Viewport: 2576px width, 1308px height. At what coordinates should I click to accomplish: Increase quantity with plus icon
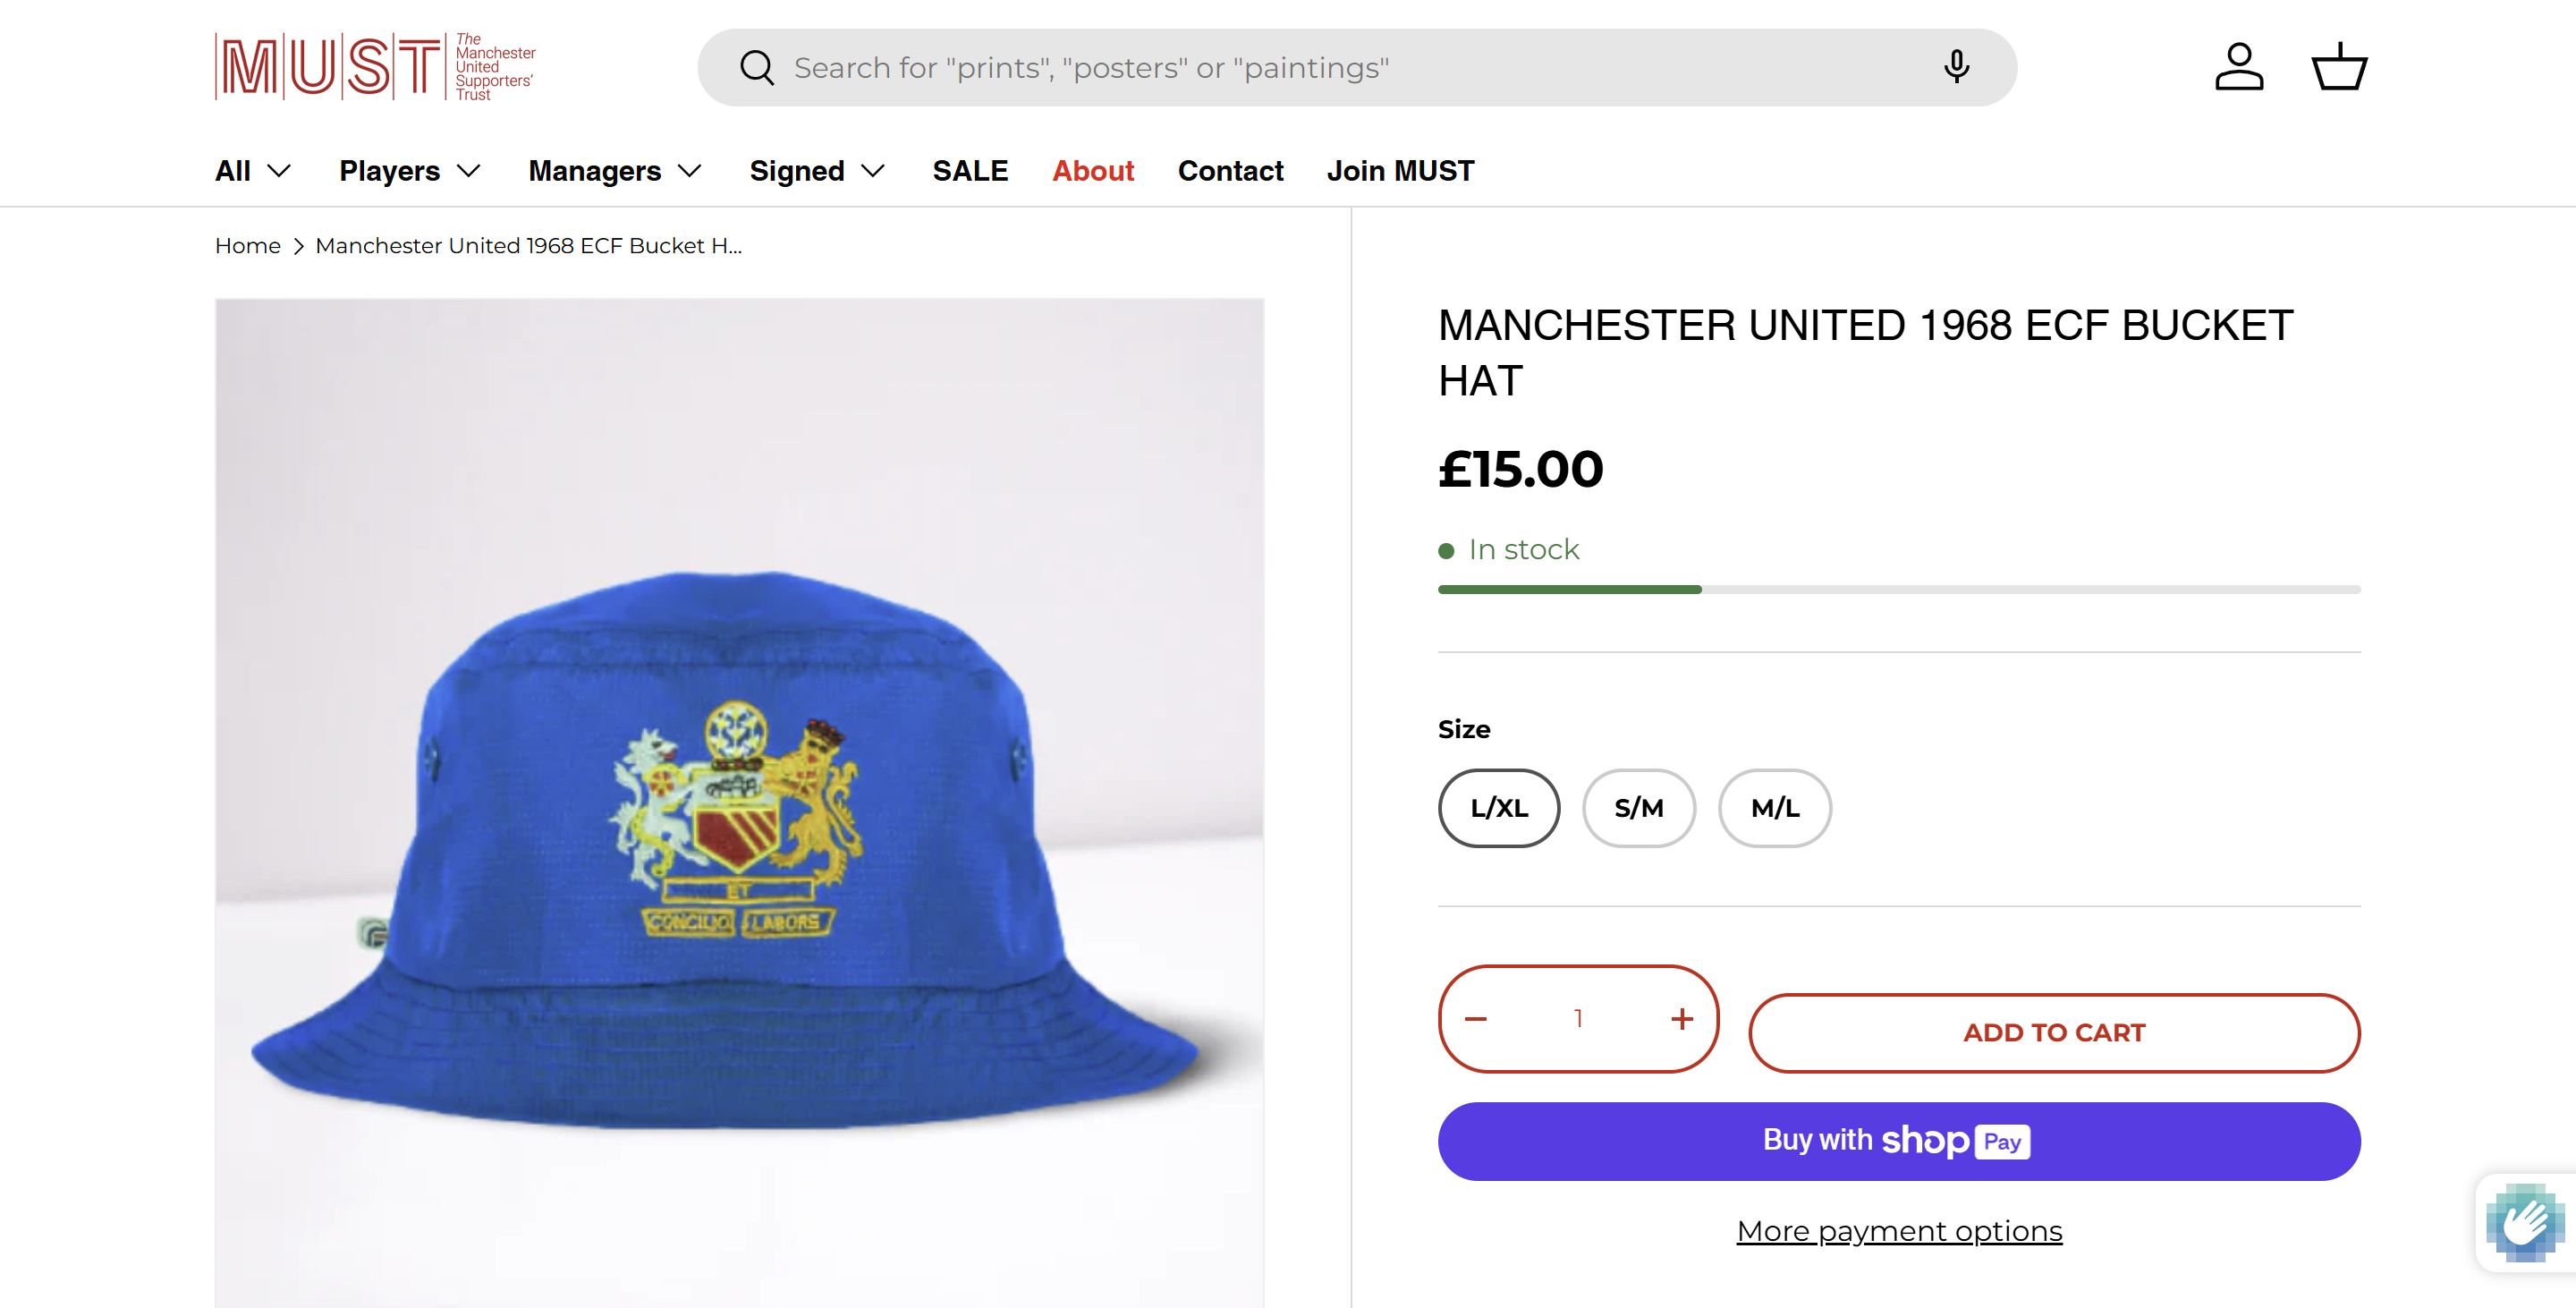coord(1682,1019)
